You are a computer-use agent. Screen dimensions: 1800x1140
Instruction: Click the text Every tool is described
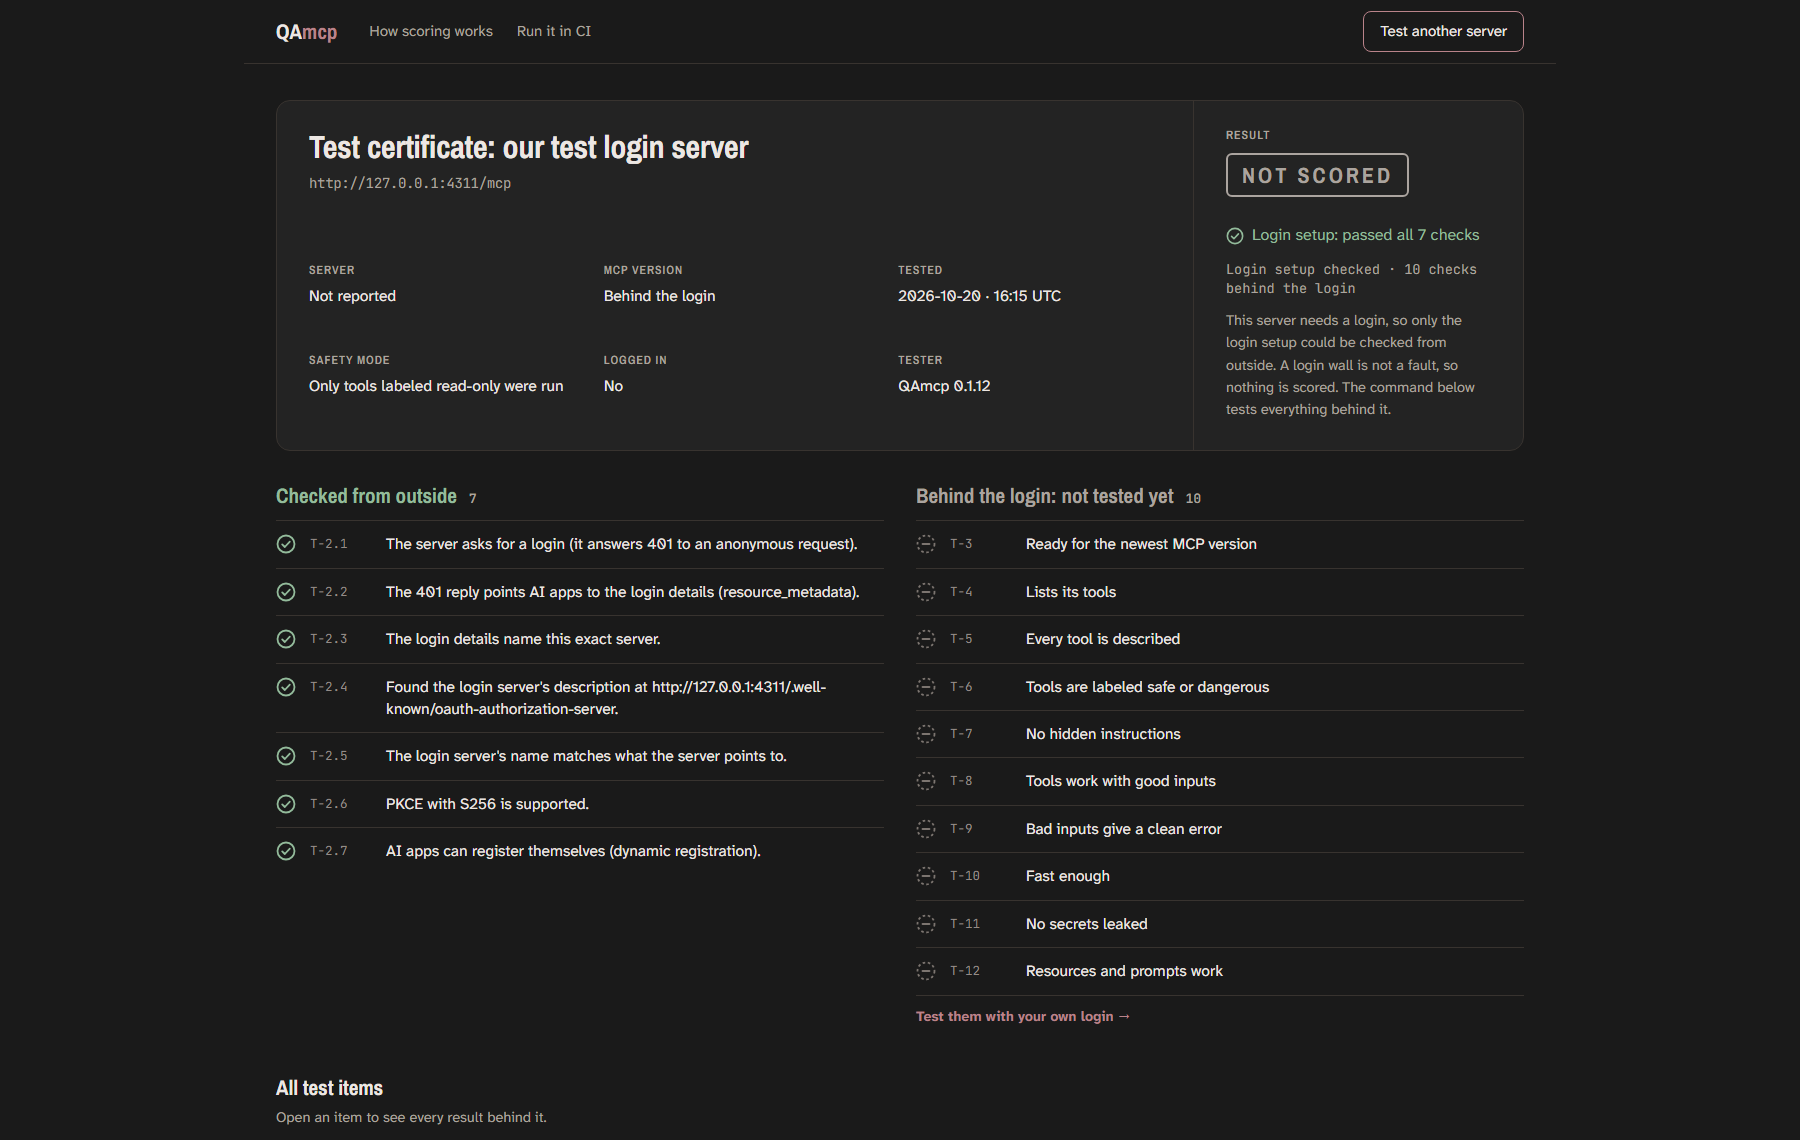(x=1103, y=639)
